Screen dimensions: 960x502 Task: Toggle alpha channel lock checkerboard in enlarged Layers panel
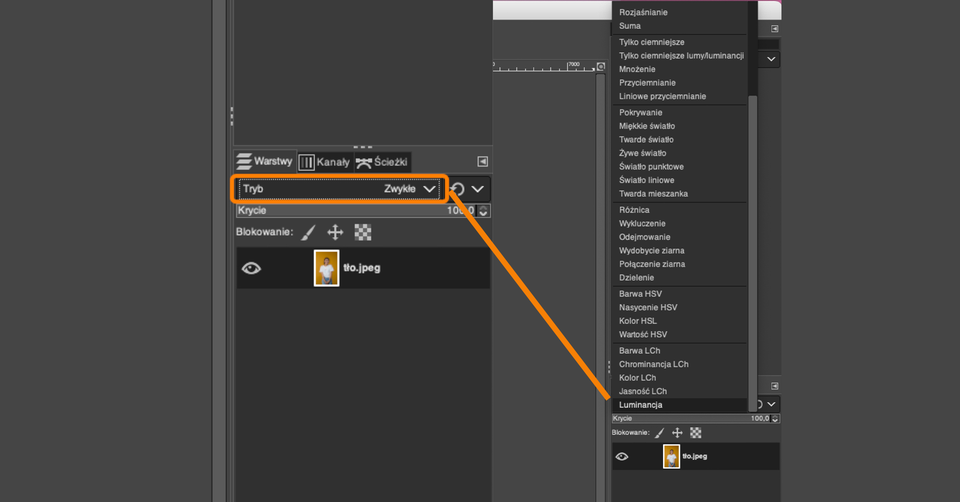point(363,232)
